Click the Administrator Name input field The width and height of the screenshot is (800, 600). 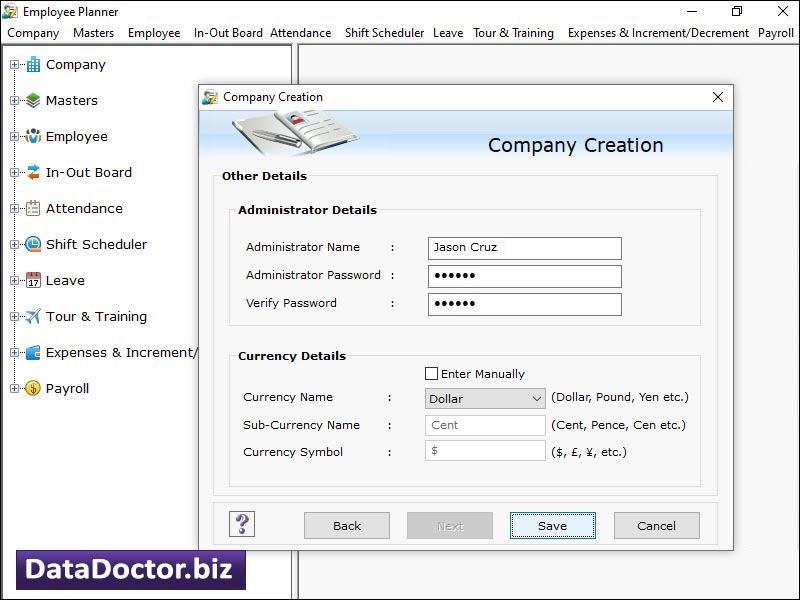point(524,247)
